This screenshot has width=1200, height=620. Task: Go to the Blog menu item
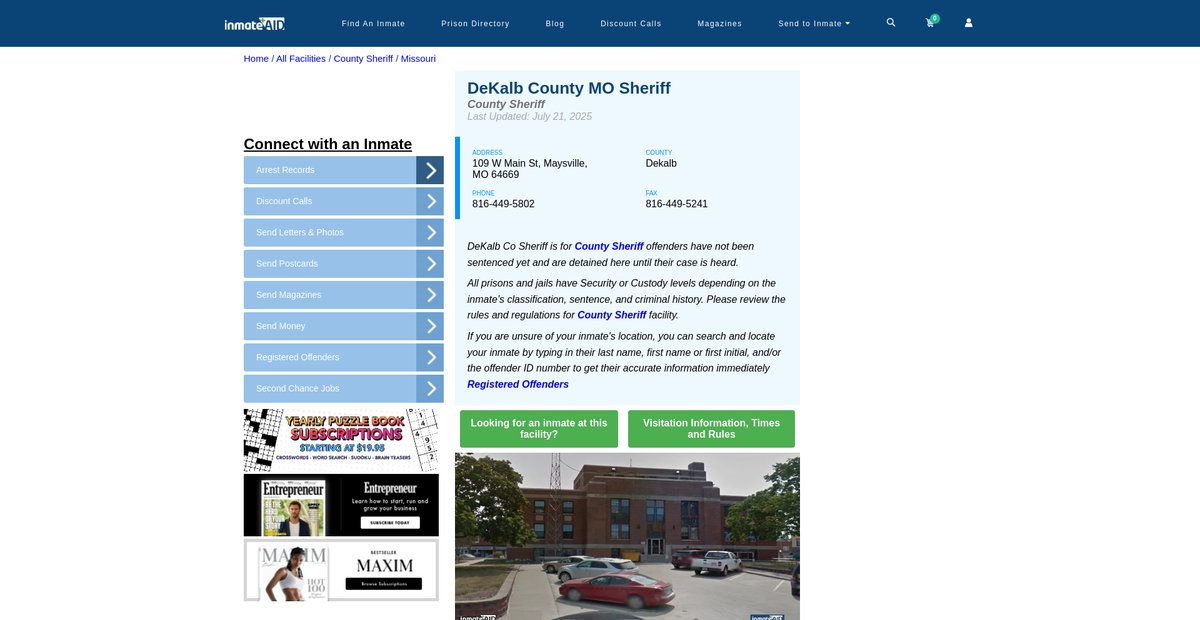pos(555,23)
